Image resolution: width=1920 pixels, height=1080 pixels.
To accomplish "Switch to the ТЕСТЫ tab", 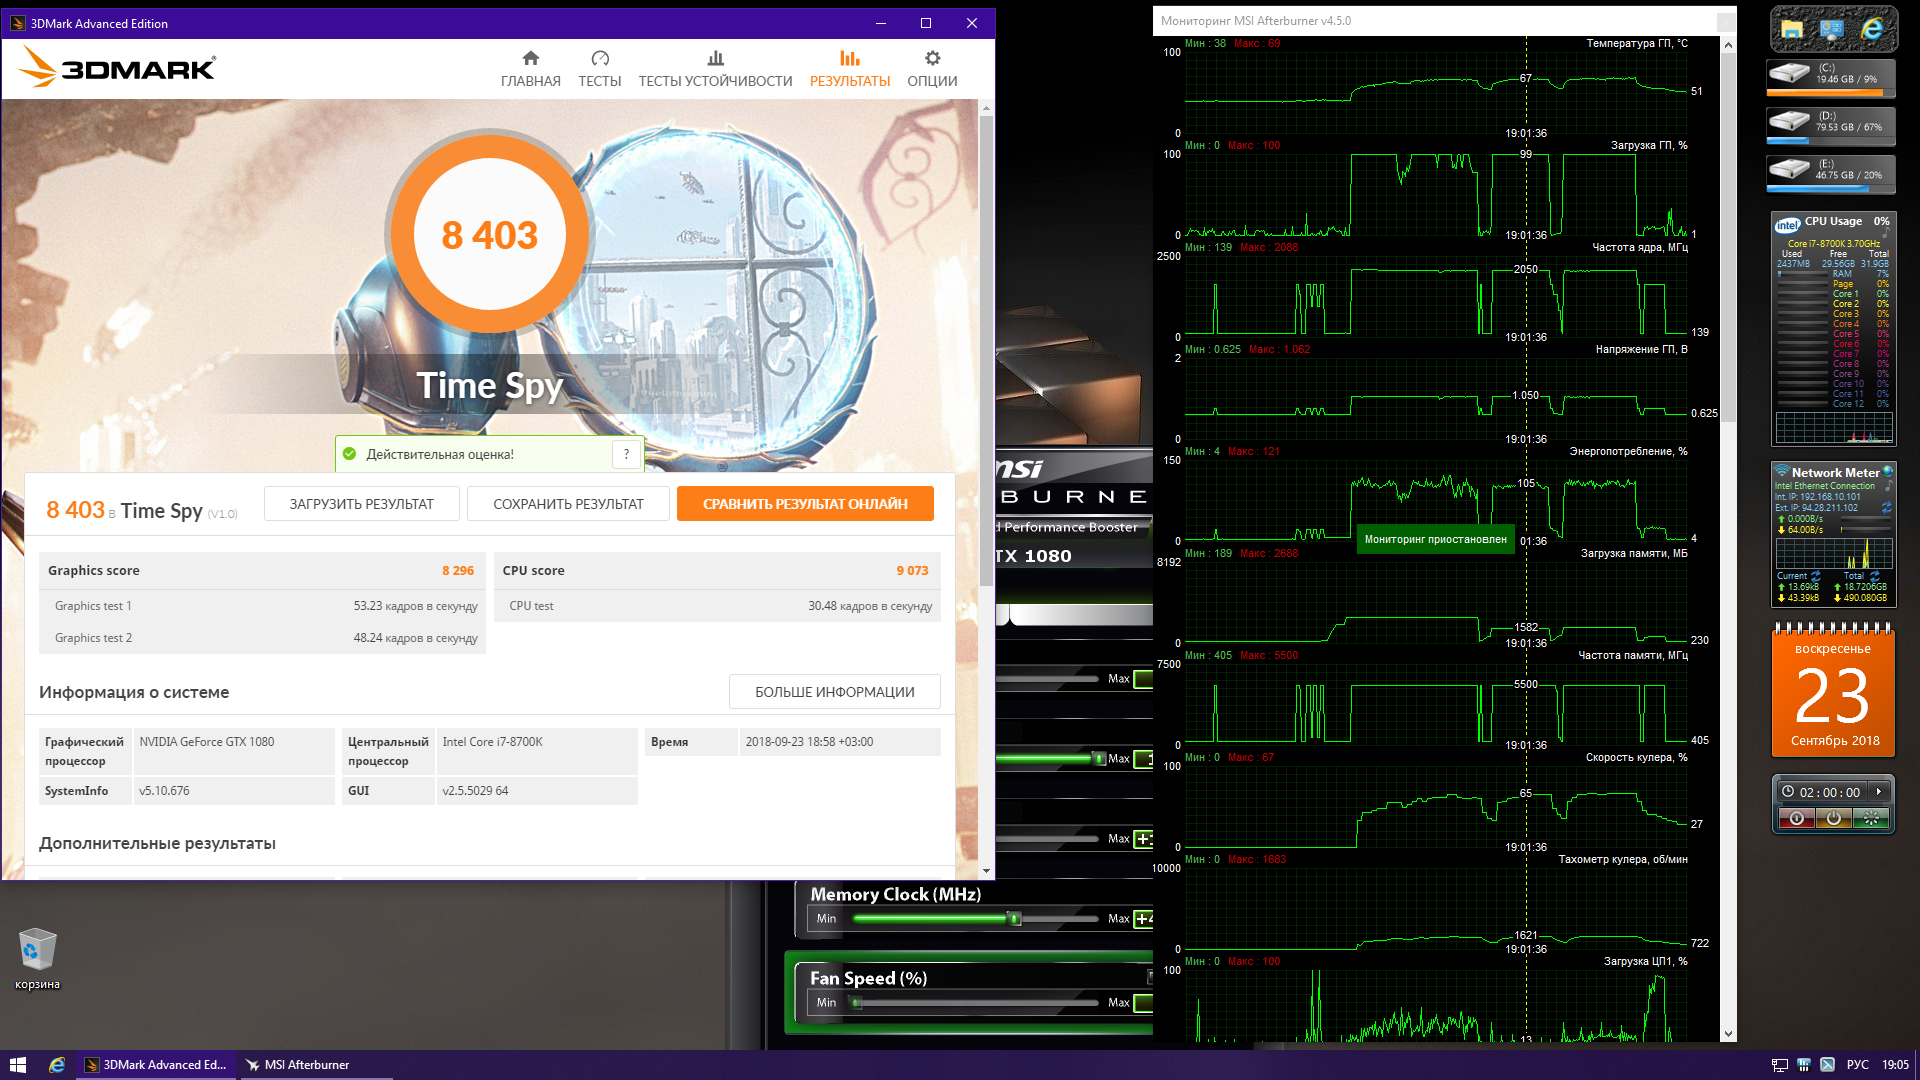I will click(x=599, y=68).
